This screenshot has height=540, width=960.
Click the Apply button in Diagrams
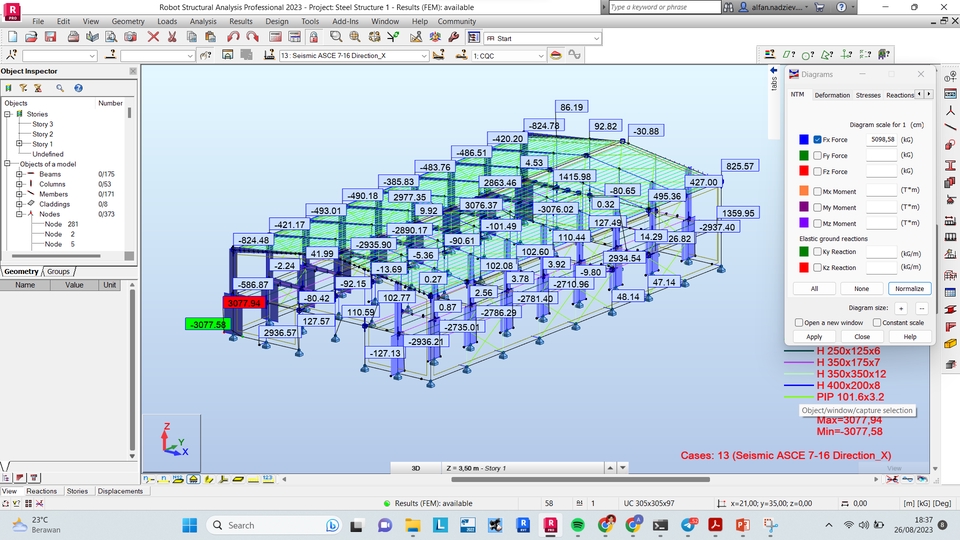814,337
